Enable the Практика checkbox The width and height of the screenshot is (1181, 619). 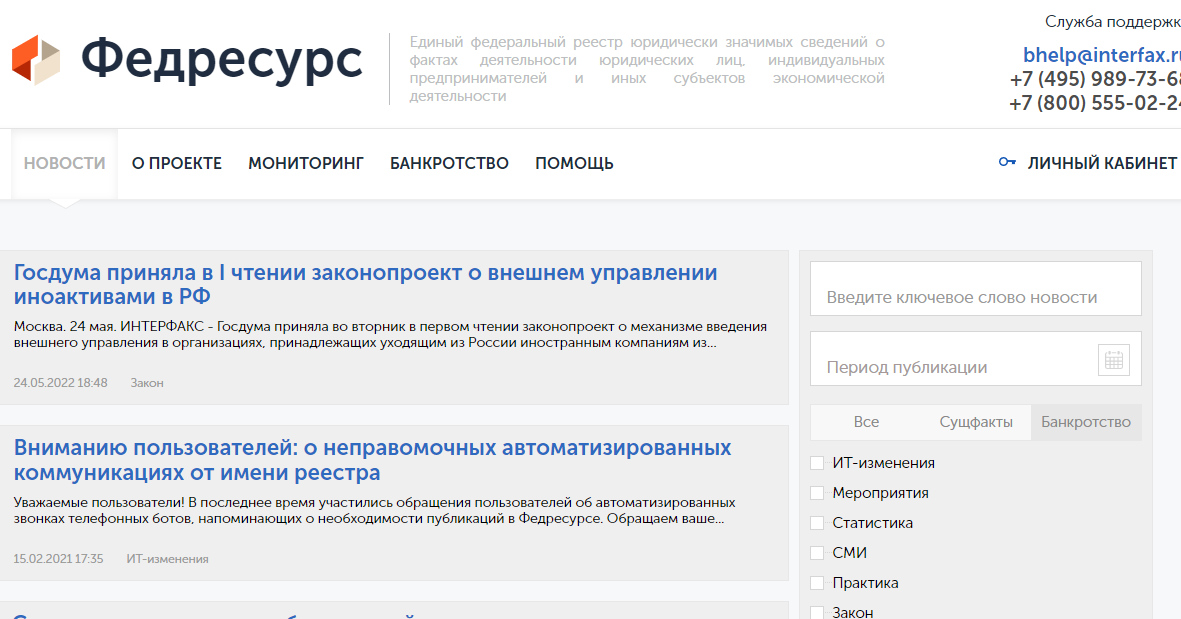click(817, 583)
